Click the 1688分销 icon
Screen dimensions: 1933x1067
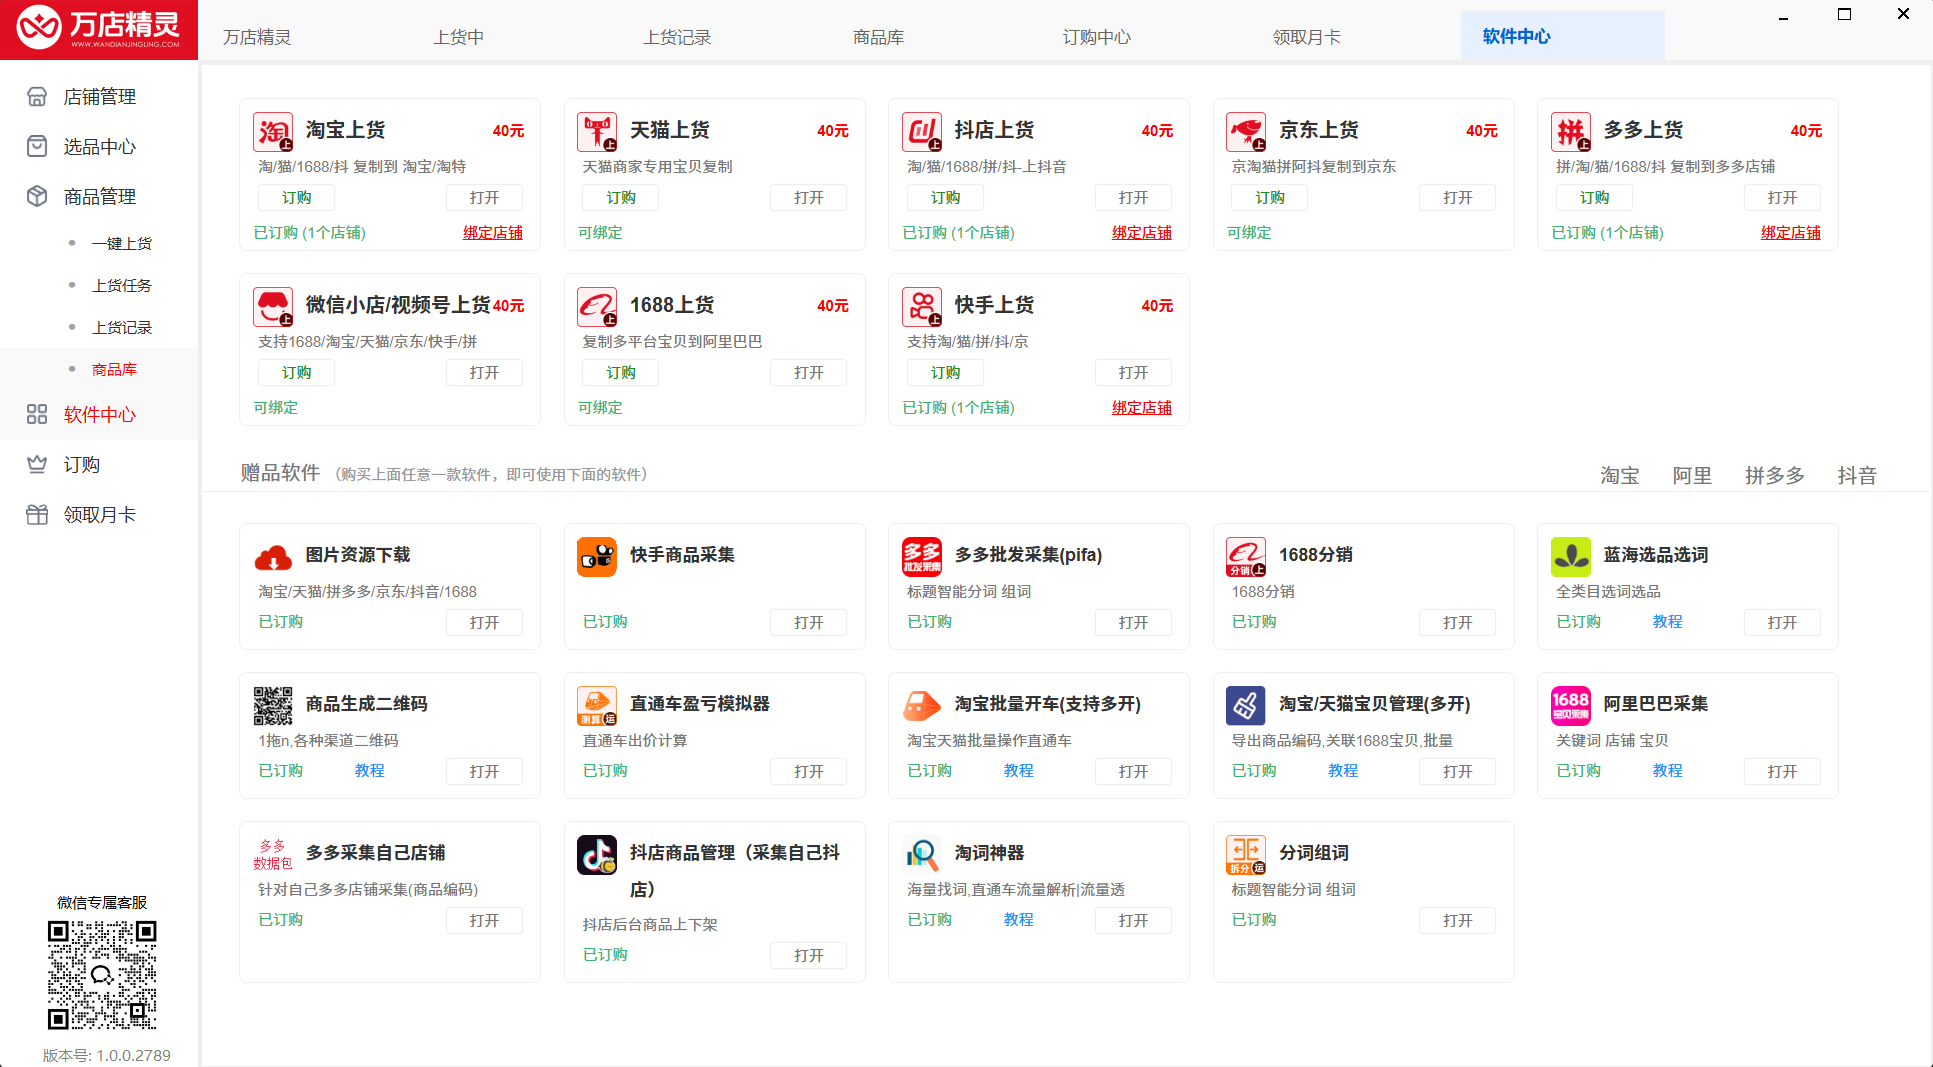[1246, 557]
